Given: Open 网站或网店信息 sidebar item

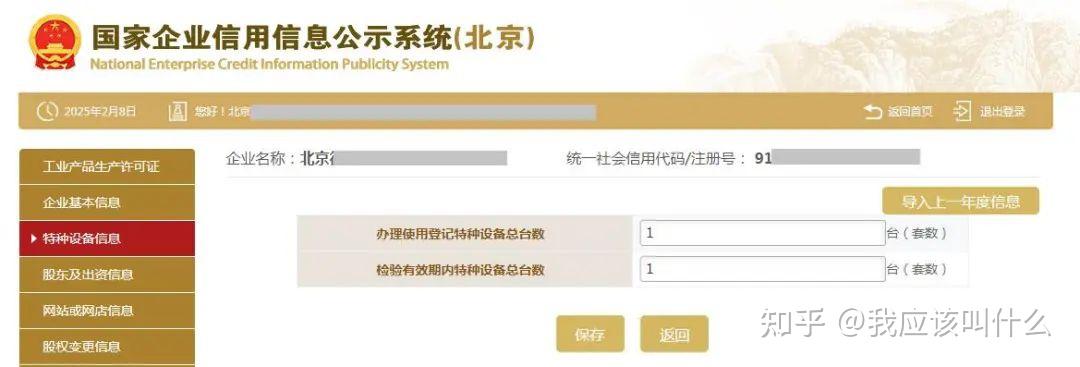Looking at the screenshot, I should click(x=107, y=310).
